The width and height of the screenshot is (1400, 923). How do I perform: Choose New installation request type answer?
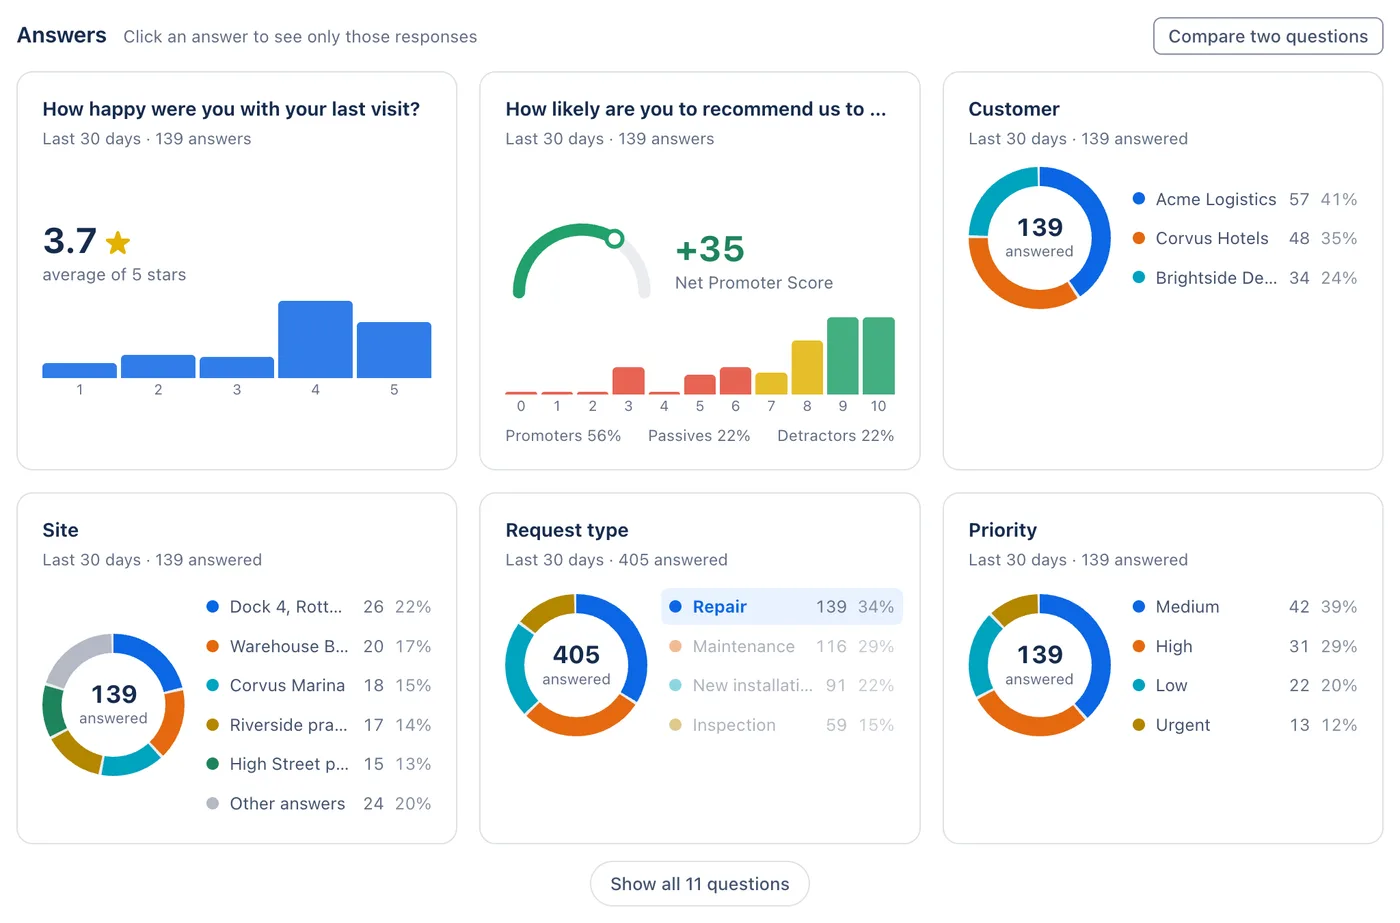click(x=782, y=686)
